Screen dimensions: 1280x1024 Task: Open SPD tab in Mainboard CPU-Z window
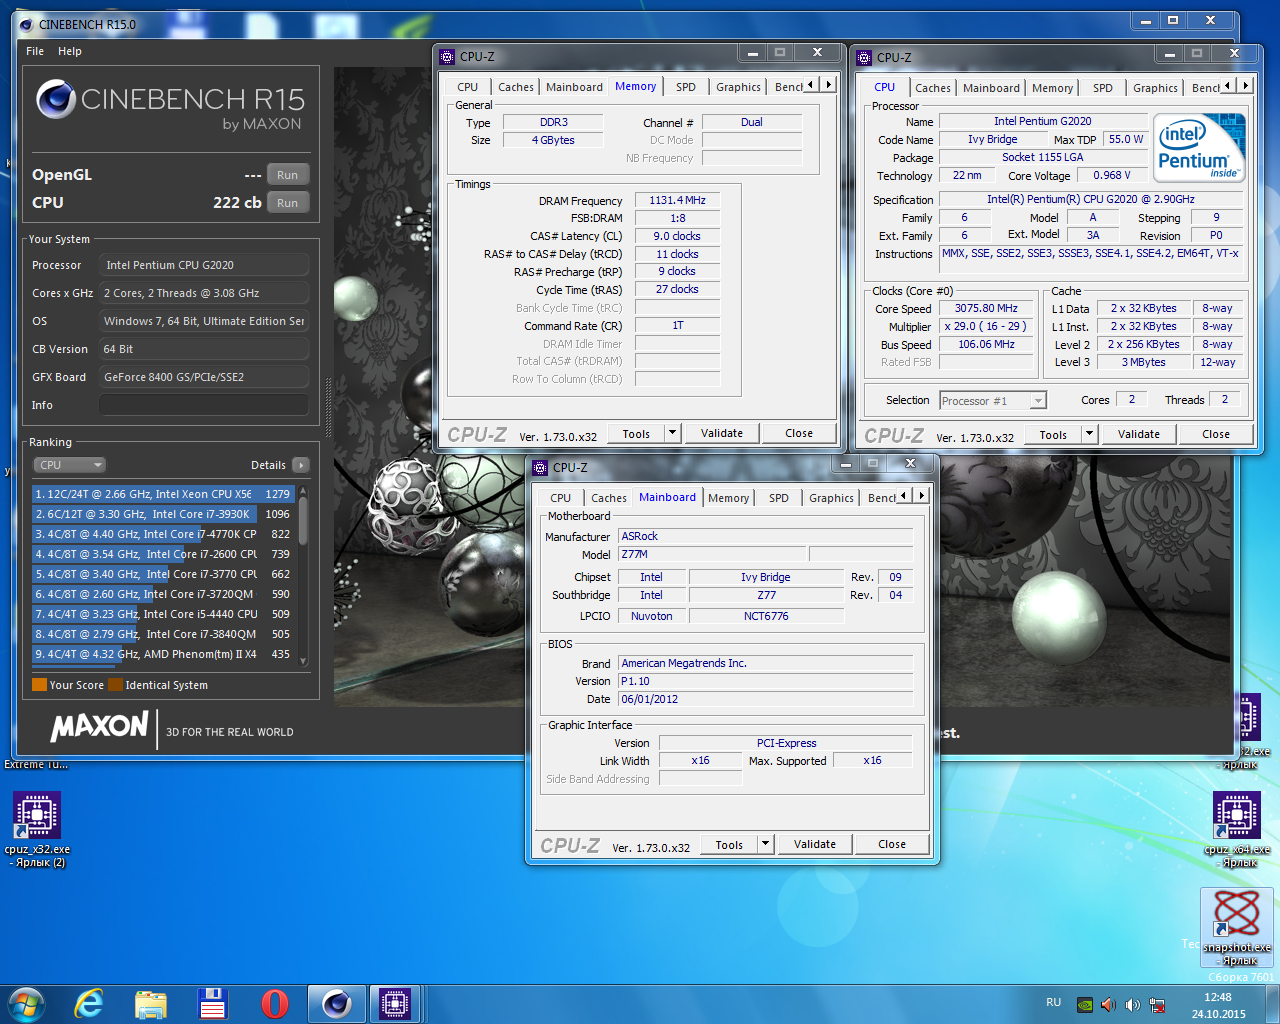779,498
